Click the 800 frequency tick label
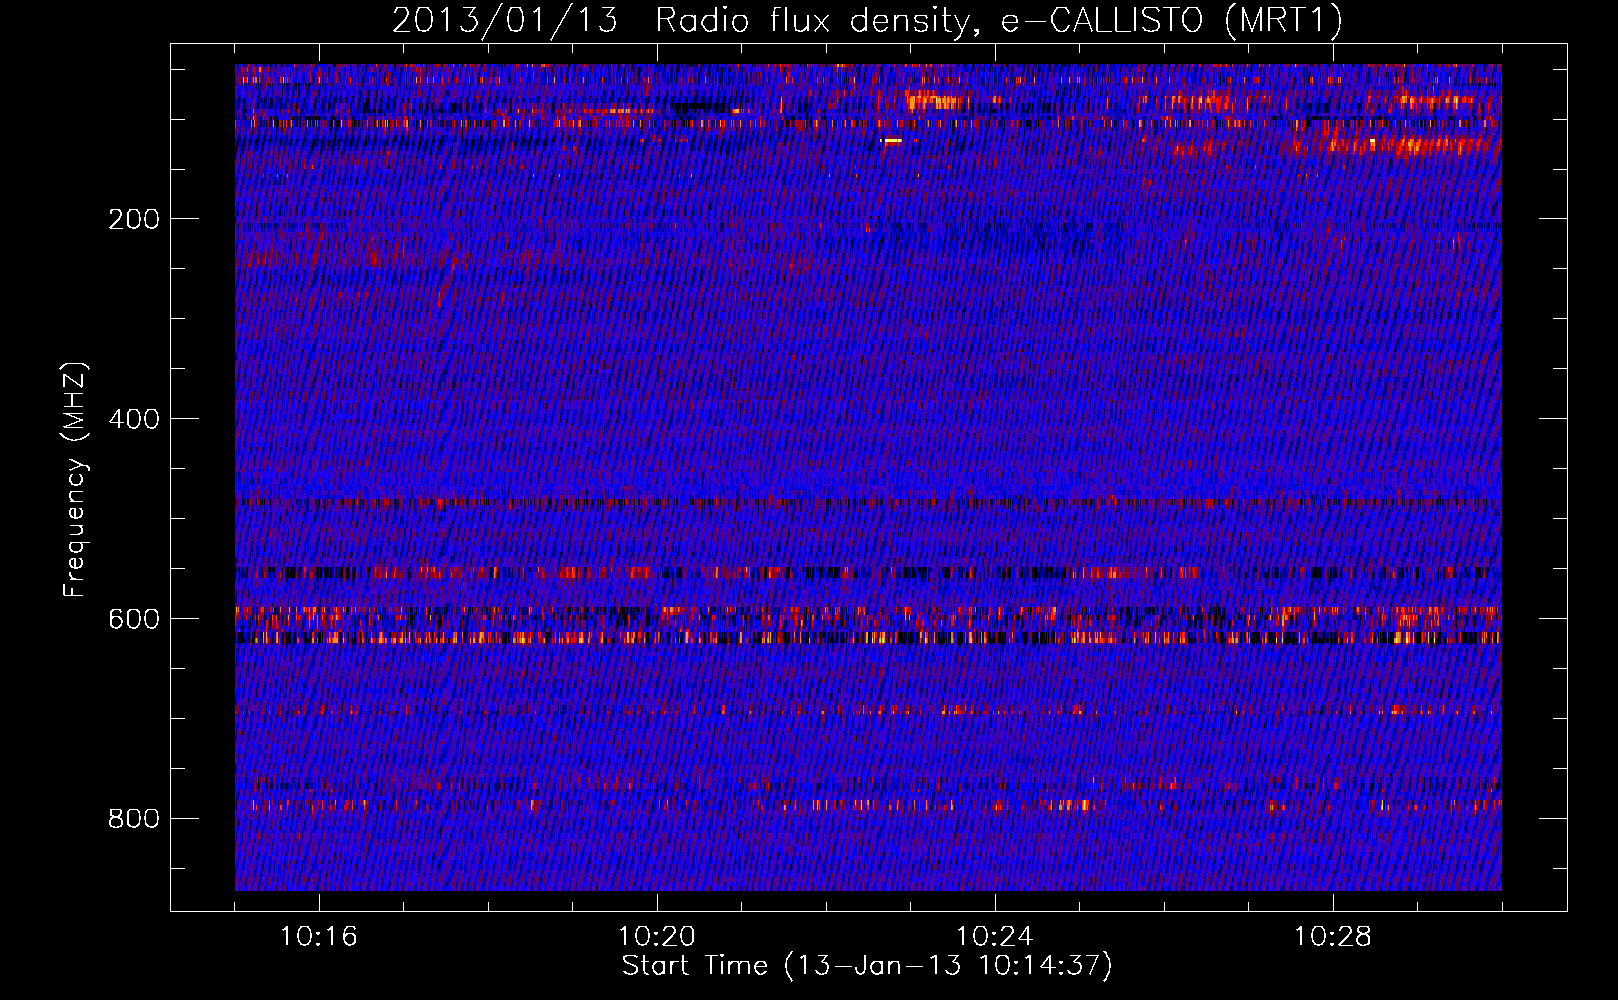This screenshot has width=1618, height=1000. pyautogui.click(x=134, y=819)
